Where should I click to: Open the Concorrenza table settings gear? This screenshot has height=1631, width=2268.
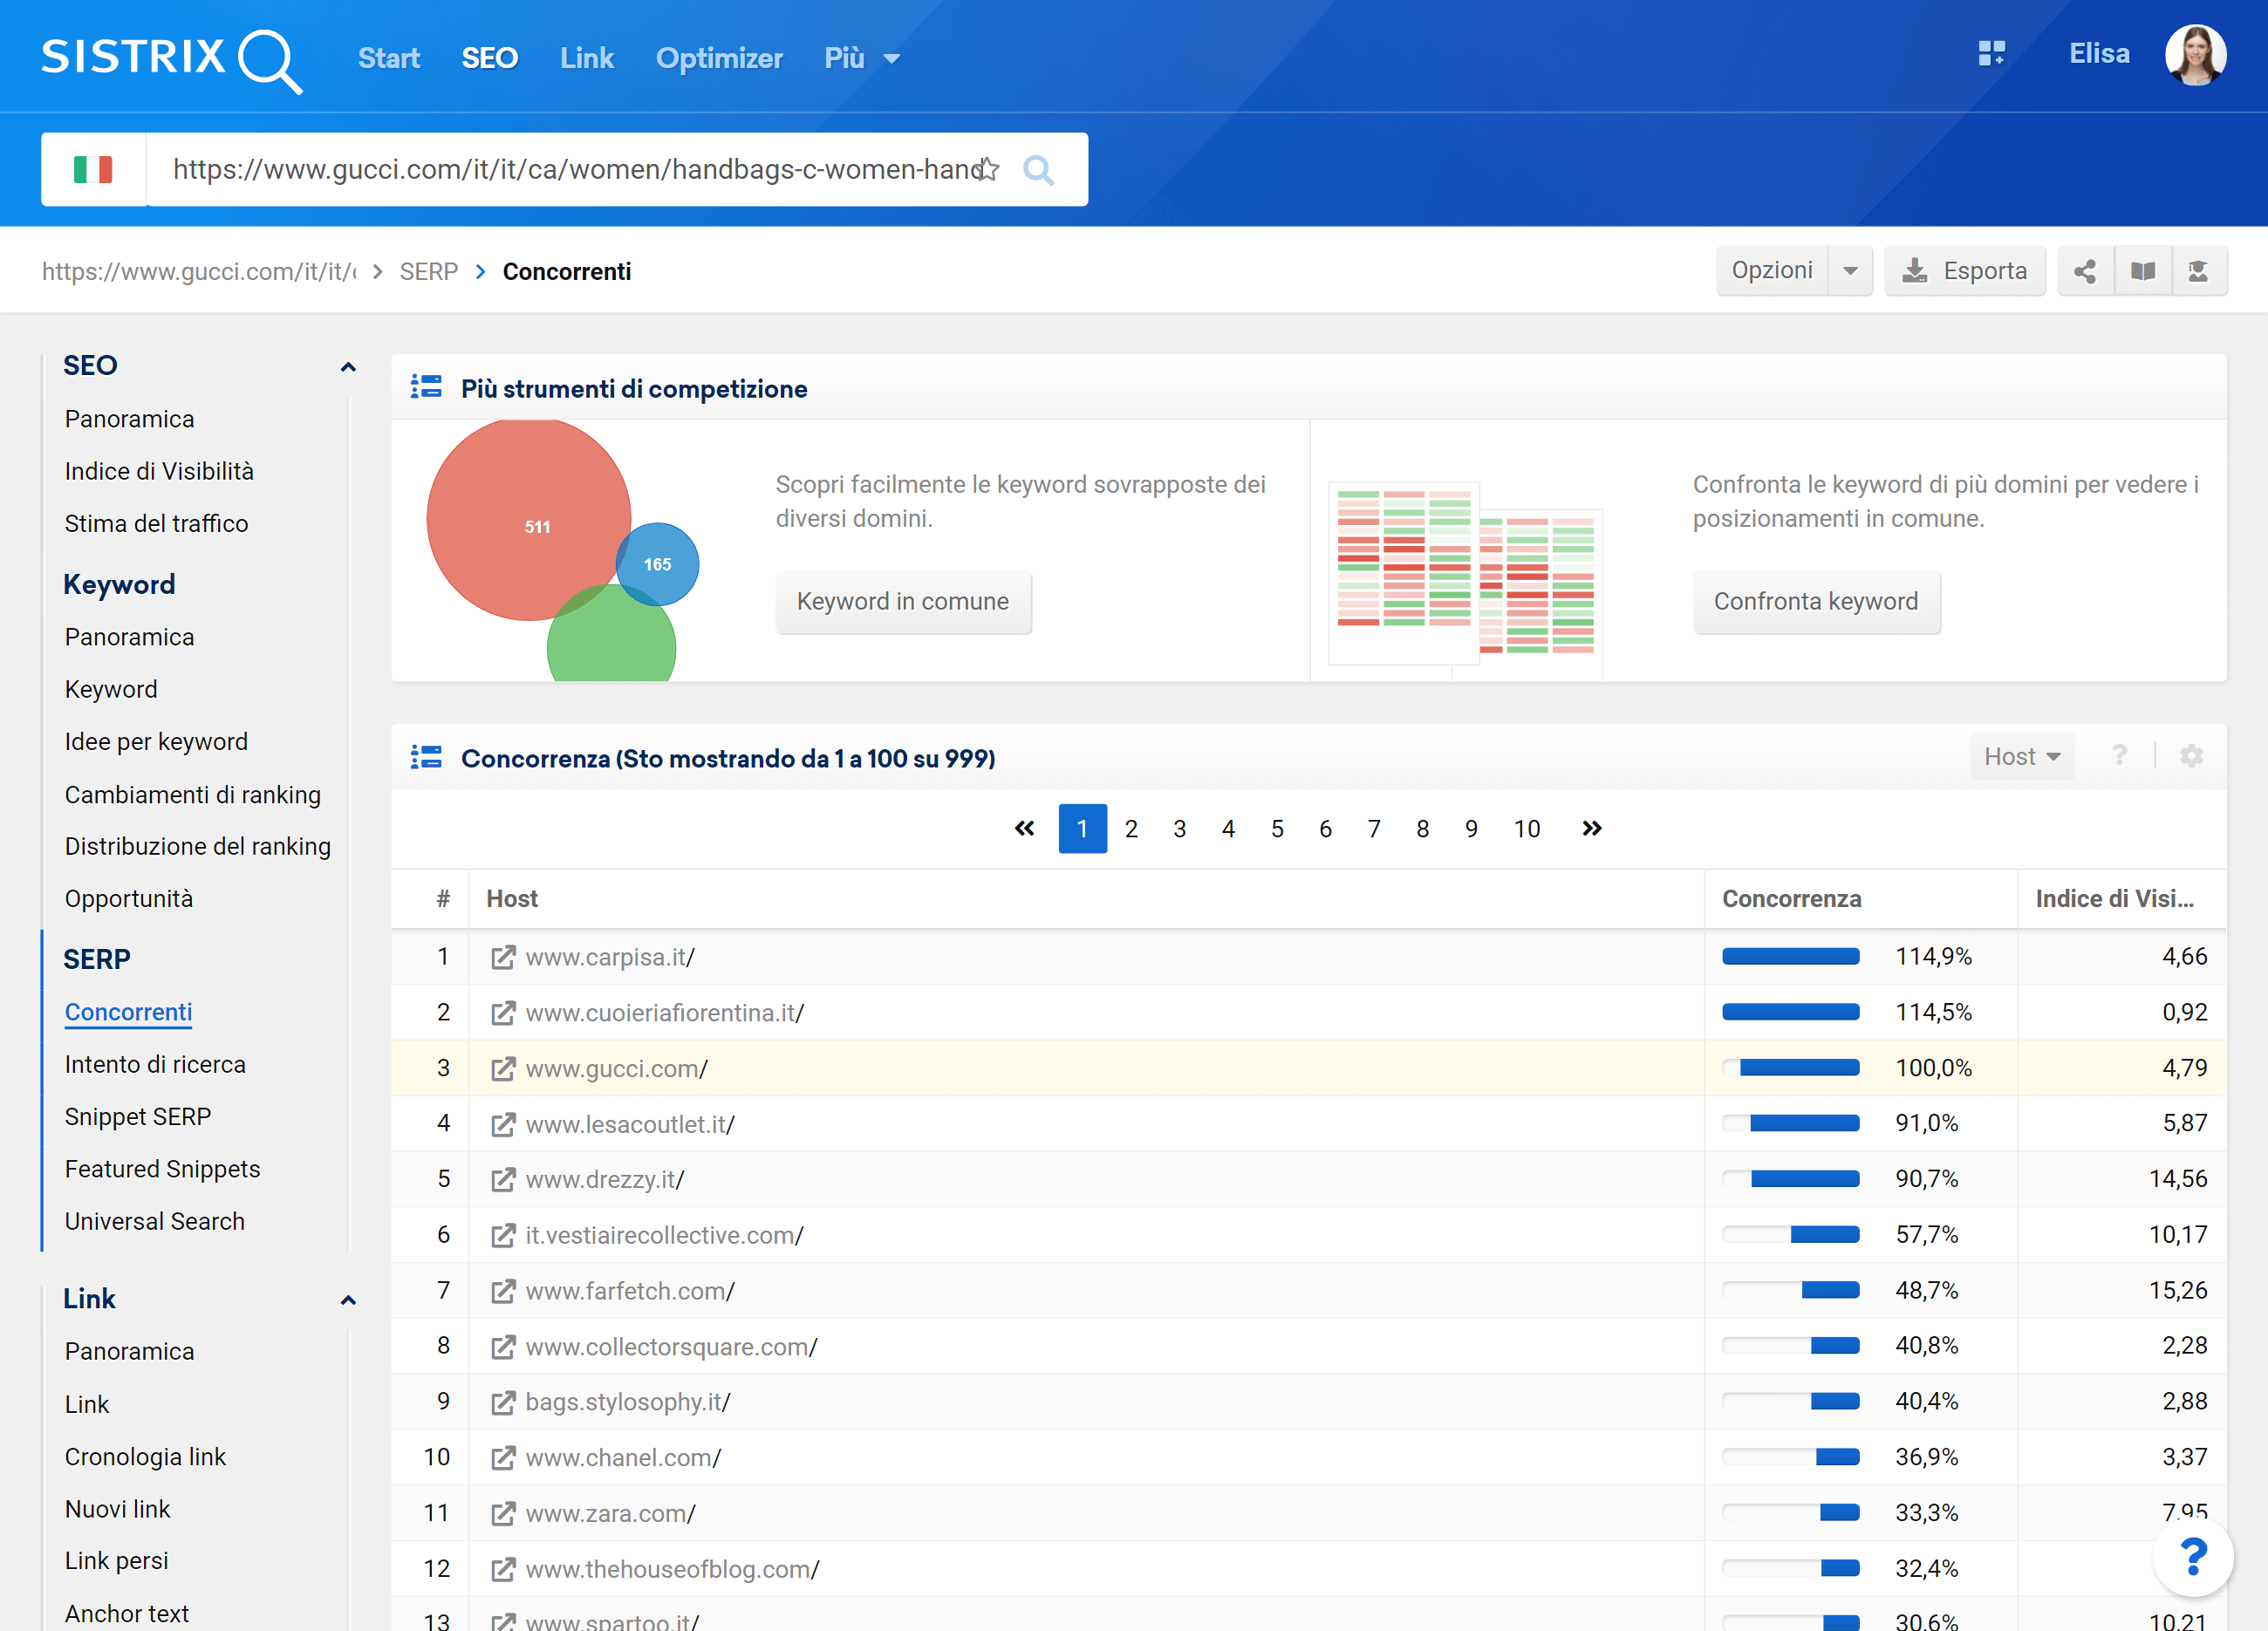(x=2191, y=756)
